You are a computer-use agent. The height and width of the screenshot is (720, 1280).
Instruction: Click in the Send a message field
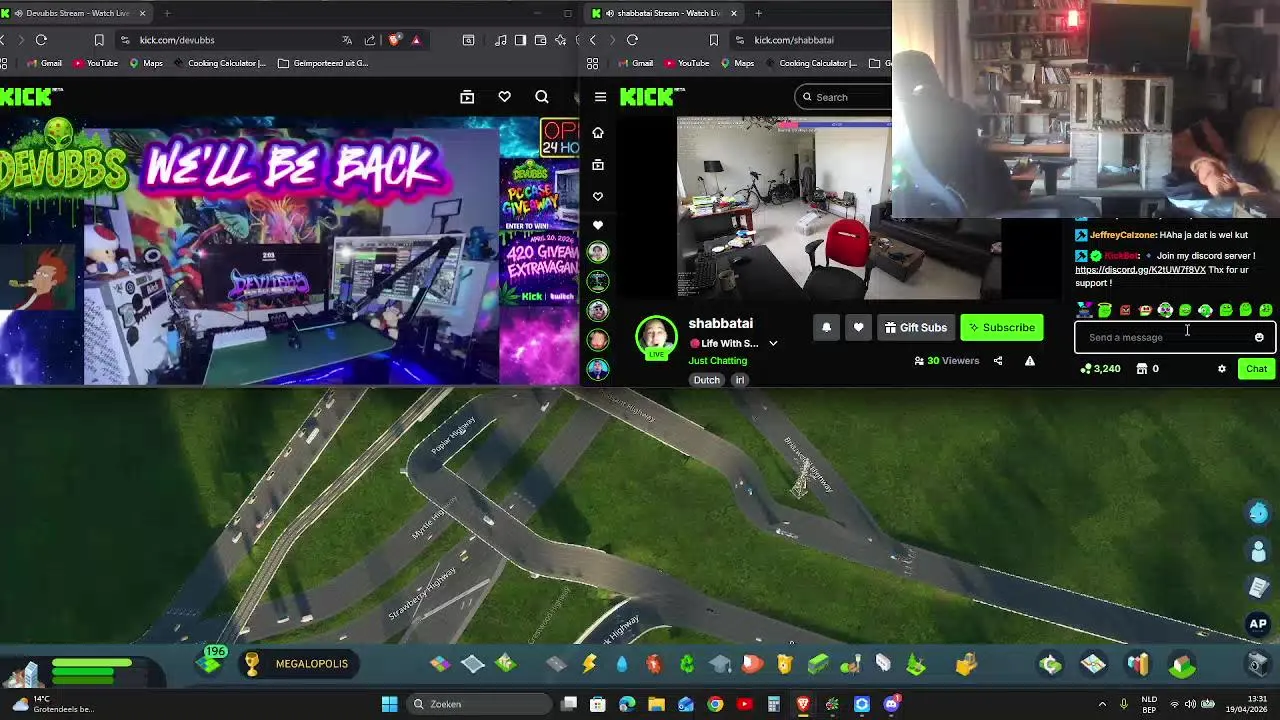(x=1175, y=338)
